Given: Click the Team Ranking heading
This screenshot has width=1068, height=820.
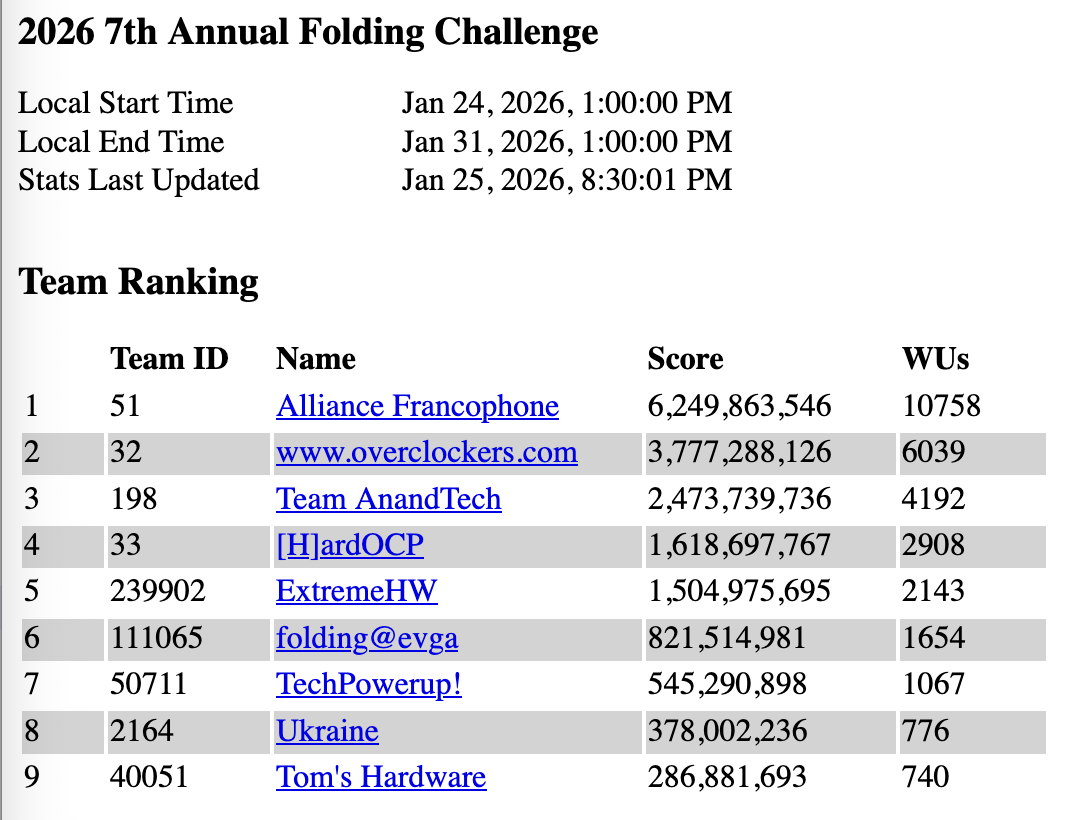Looking at the screenshot, I should point(139,282).
